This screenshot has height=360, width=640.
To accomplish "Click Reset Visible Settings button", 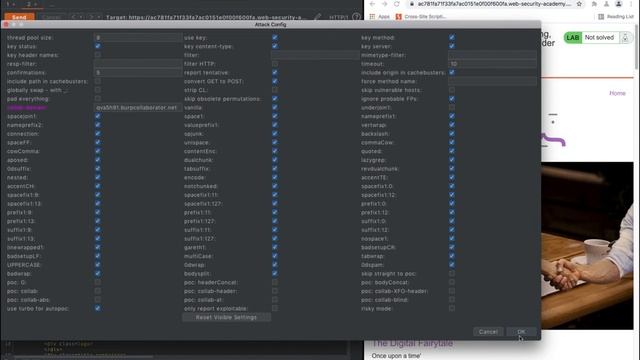I will [x=226, y=317].
